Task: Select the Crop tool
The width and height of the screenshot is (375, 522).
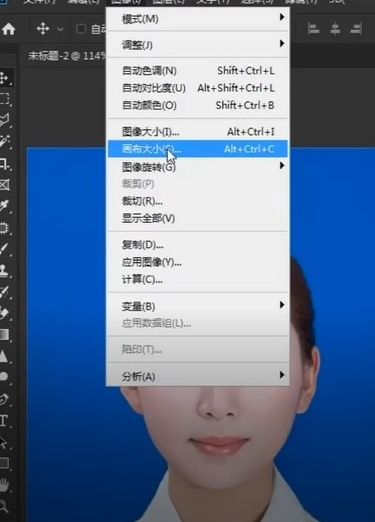Action: pos(5,164)
